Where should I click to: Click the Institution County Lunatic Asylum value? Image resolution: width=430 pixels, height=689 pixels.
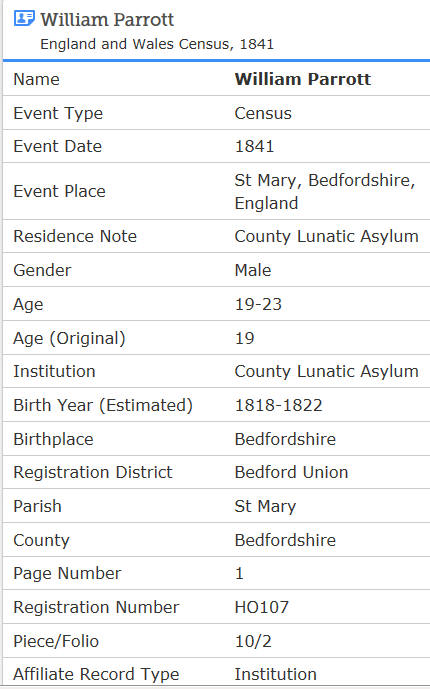(x=326, y=371)
